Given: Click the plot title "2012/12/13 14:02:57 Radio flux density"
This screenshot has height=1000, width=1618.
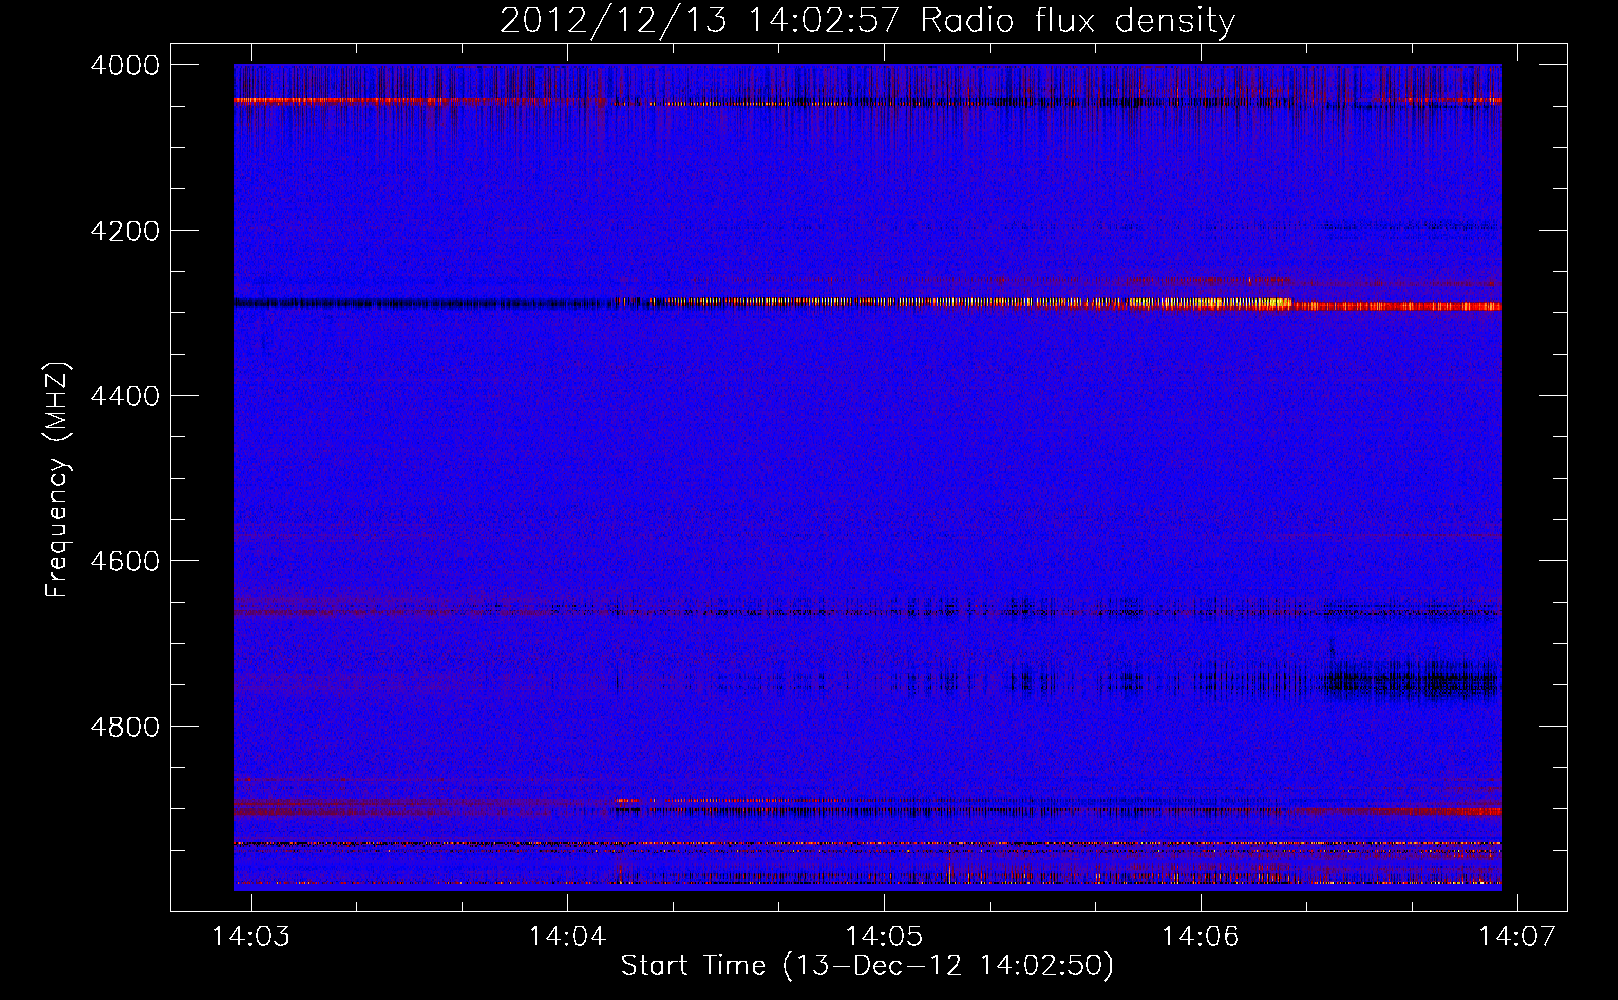Looking at the screenshot, I should click(x=867, y=21).
